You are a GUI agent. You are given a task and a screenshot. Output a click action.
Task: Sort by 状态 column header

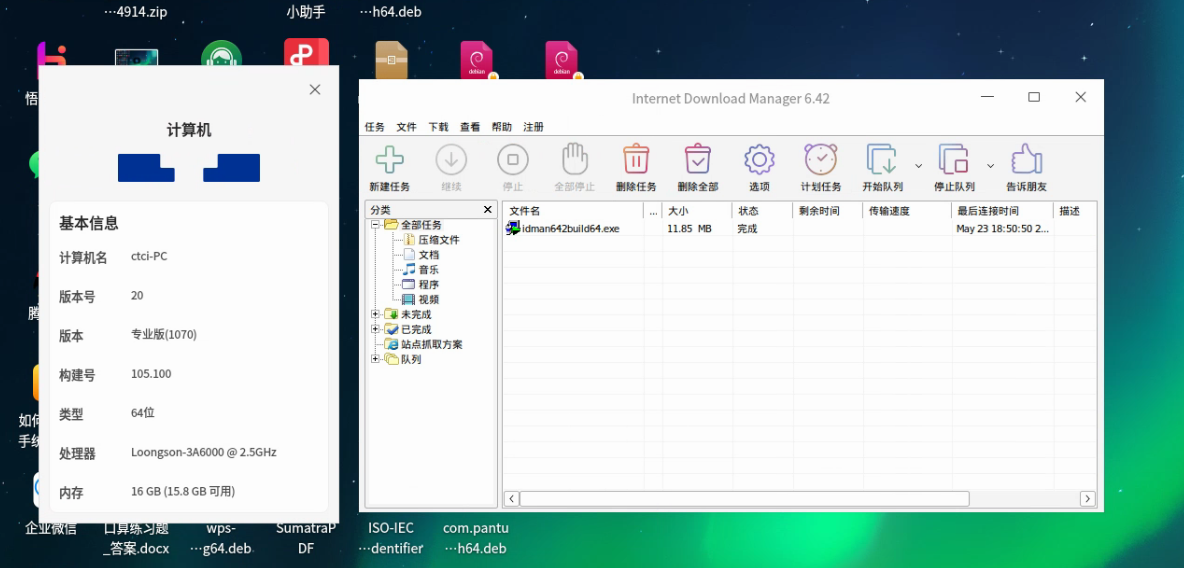point(762,211)
